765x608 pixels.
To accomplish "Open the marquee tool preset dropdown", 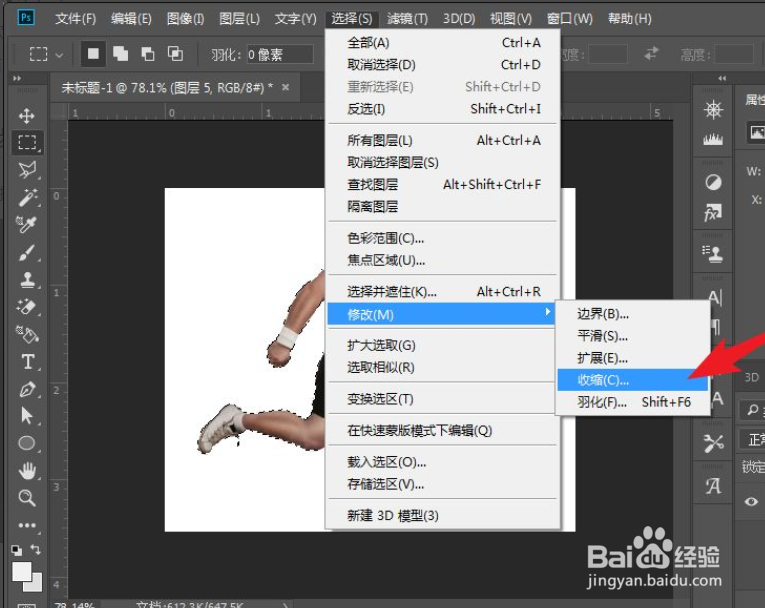I will click(x=59, y=55).
